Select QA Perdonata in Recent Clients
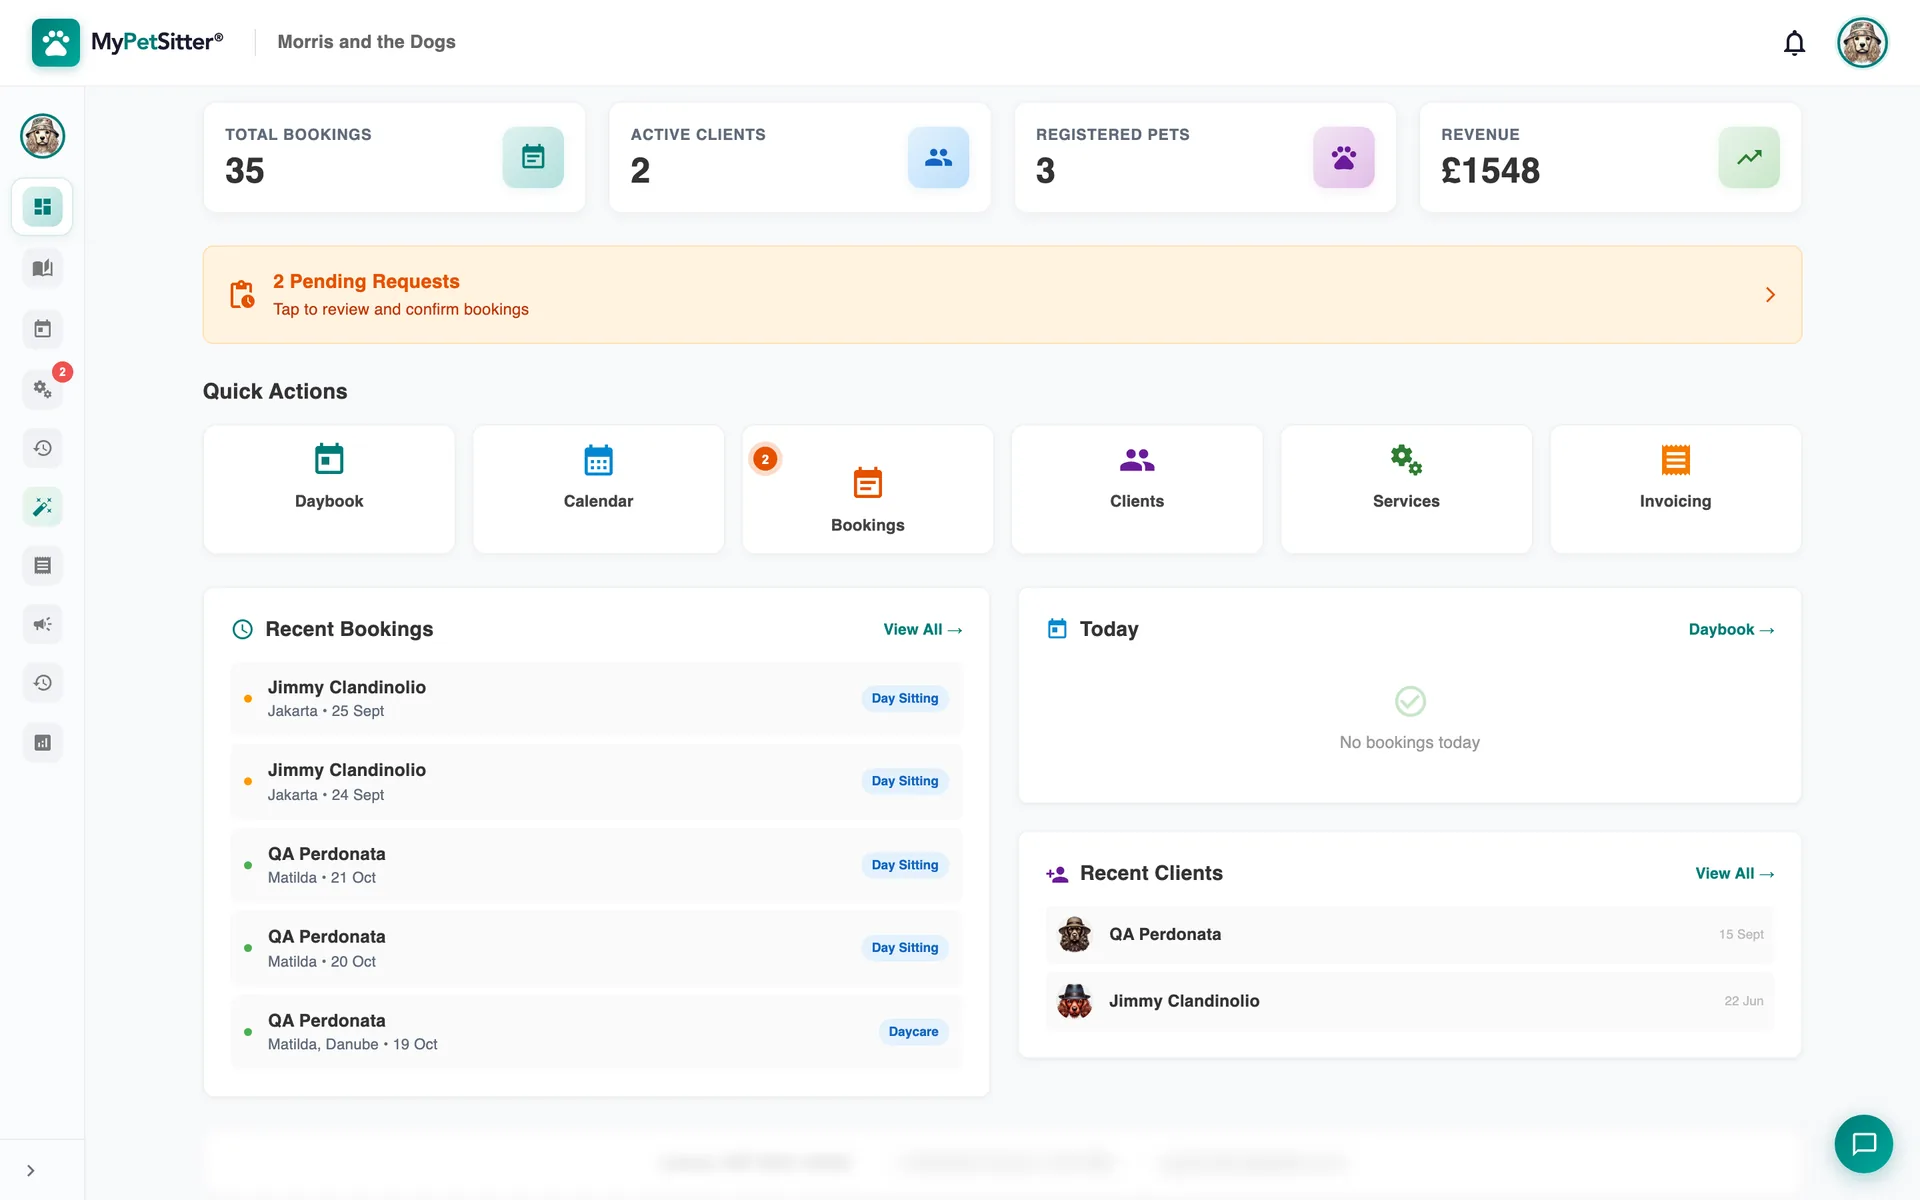1920x1200 pixels. tap(1410, 934)
